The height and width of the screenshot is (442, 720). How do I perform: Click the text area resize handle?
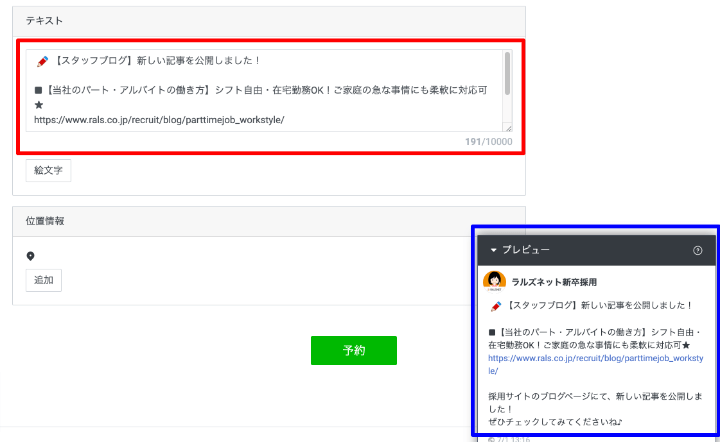coord(508,127)
